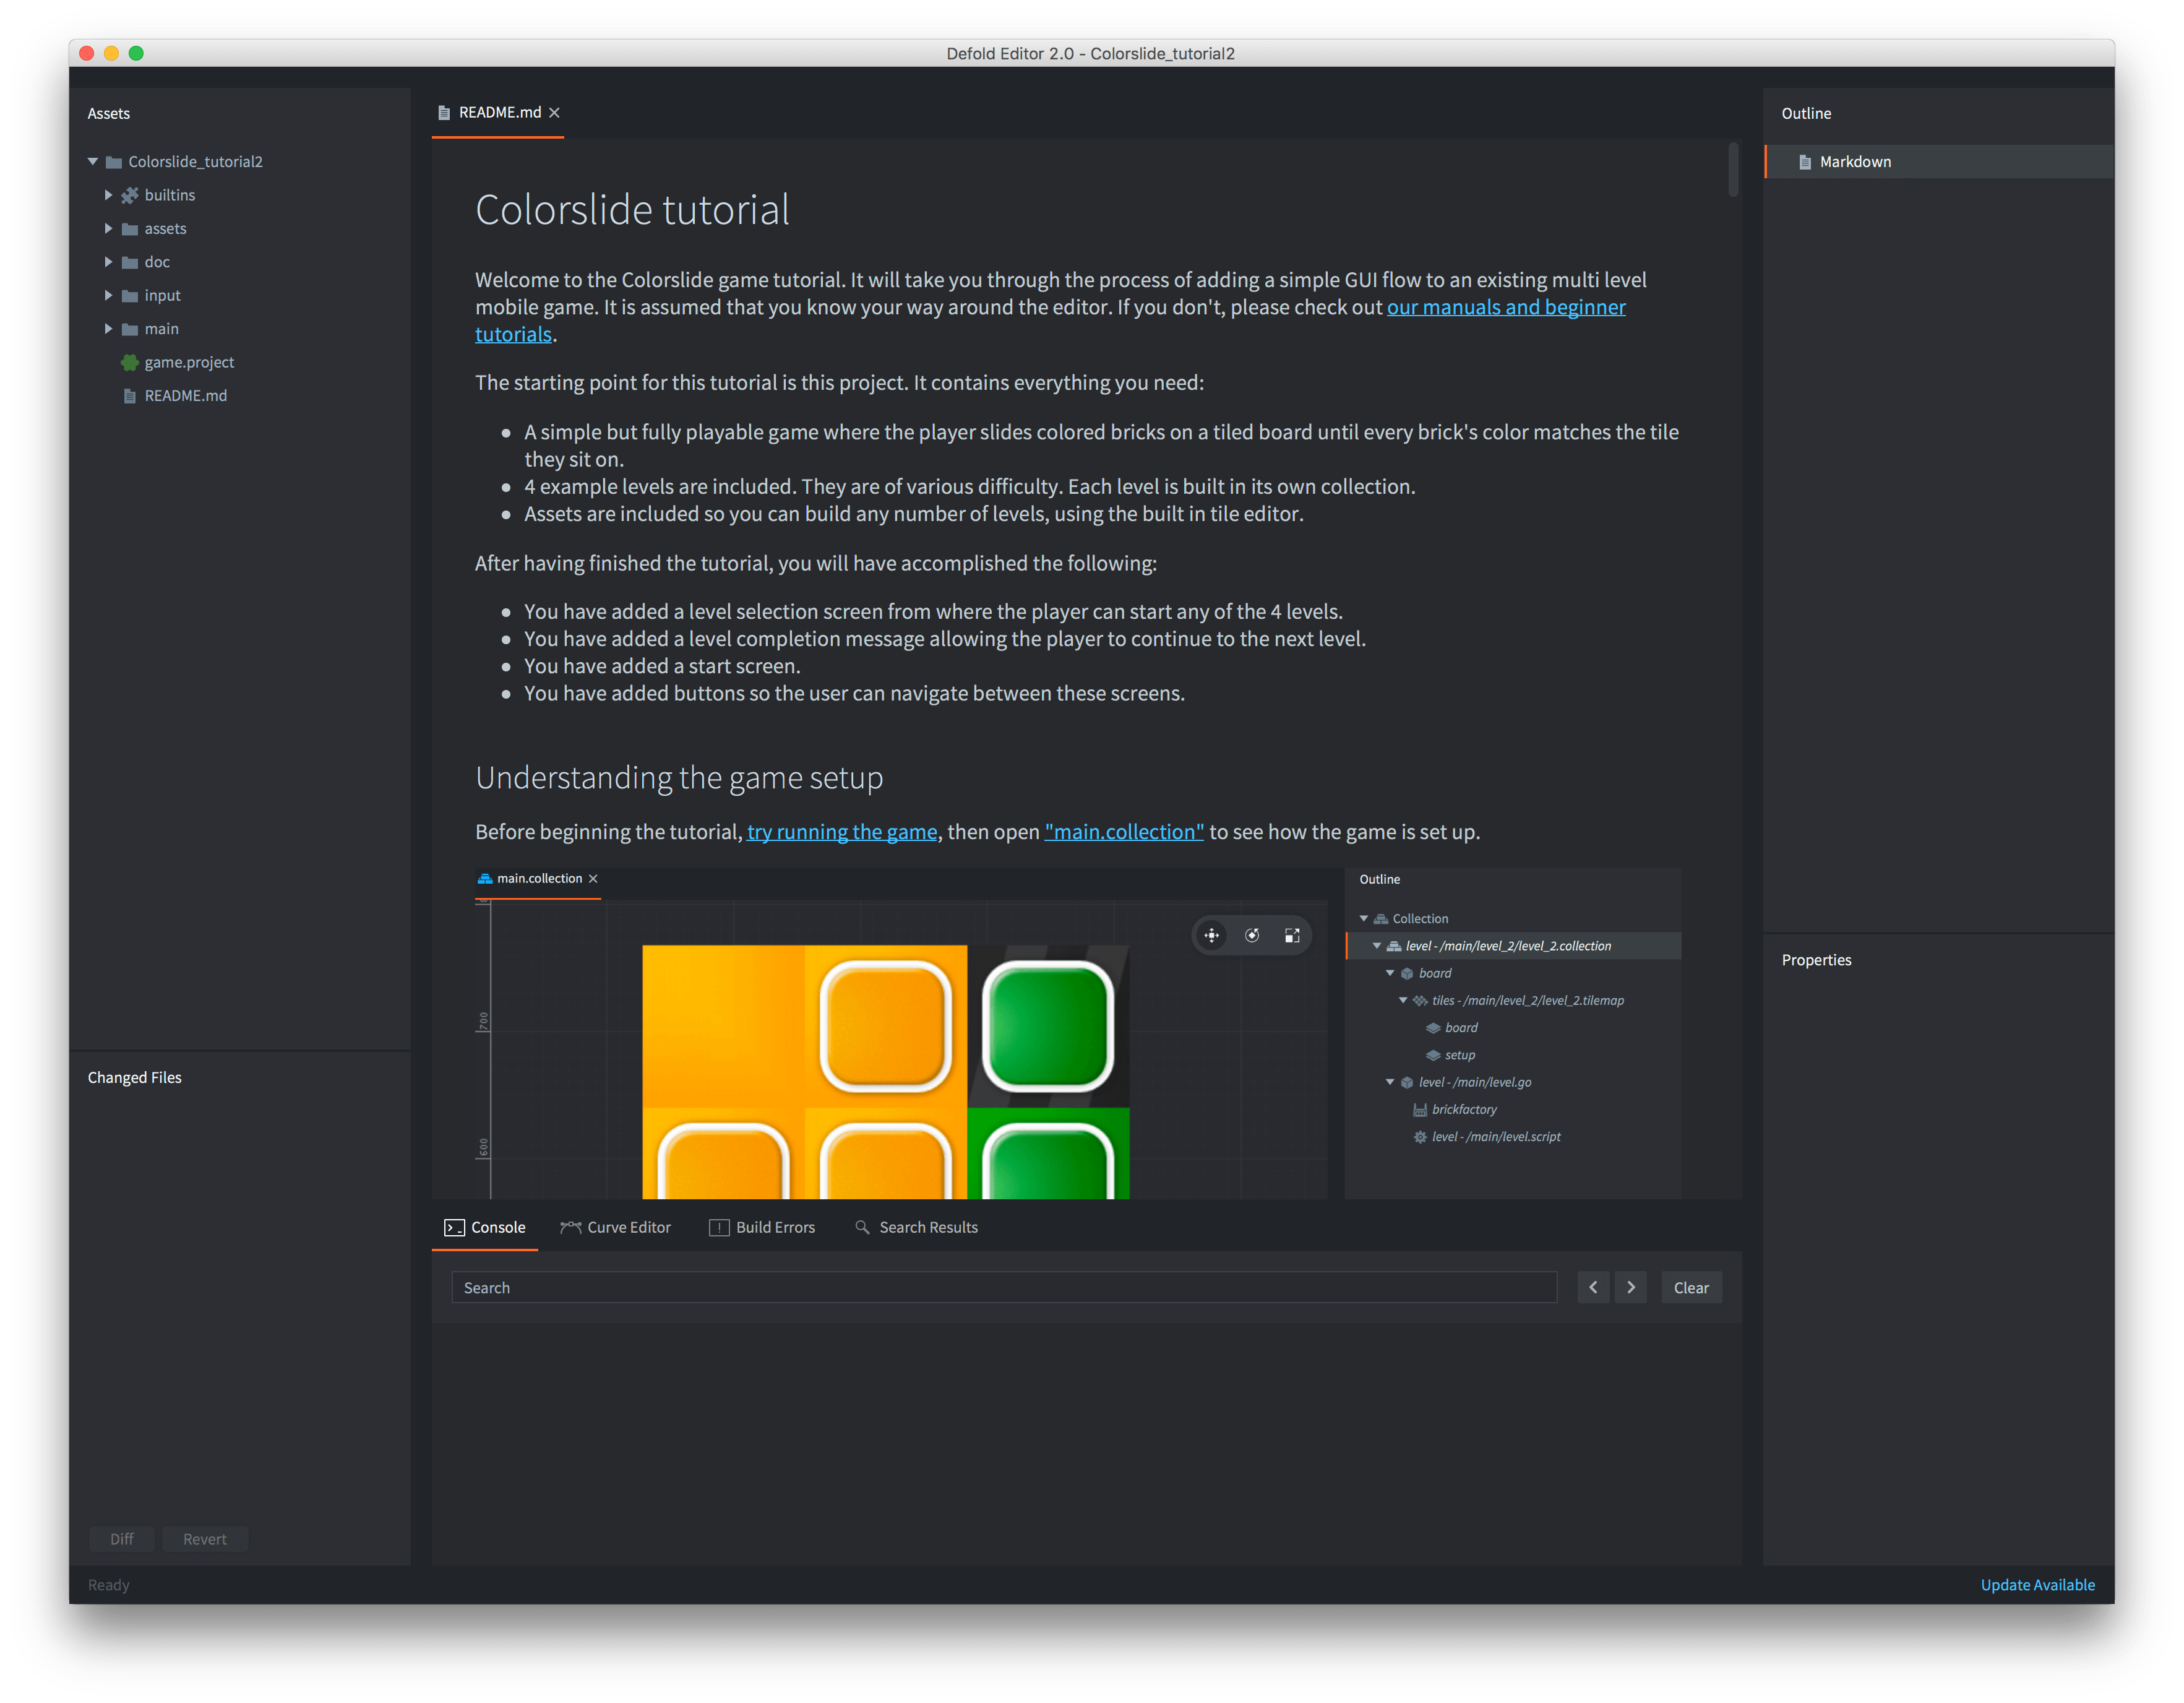
Task: Expand the main folder in assets
Action: tap(112, 328)
